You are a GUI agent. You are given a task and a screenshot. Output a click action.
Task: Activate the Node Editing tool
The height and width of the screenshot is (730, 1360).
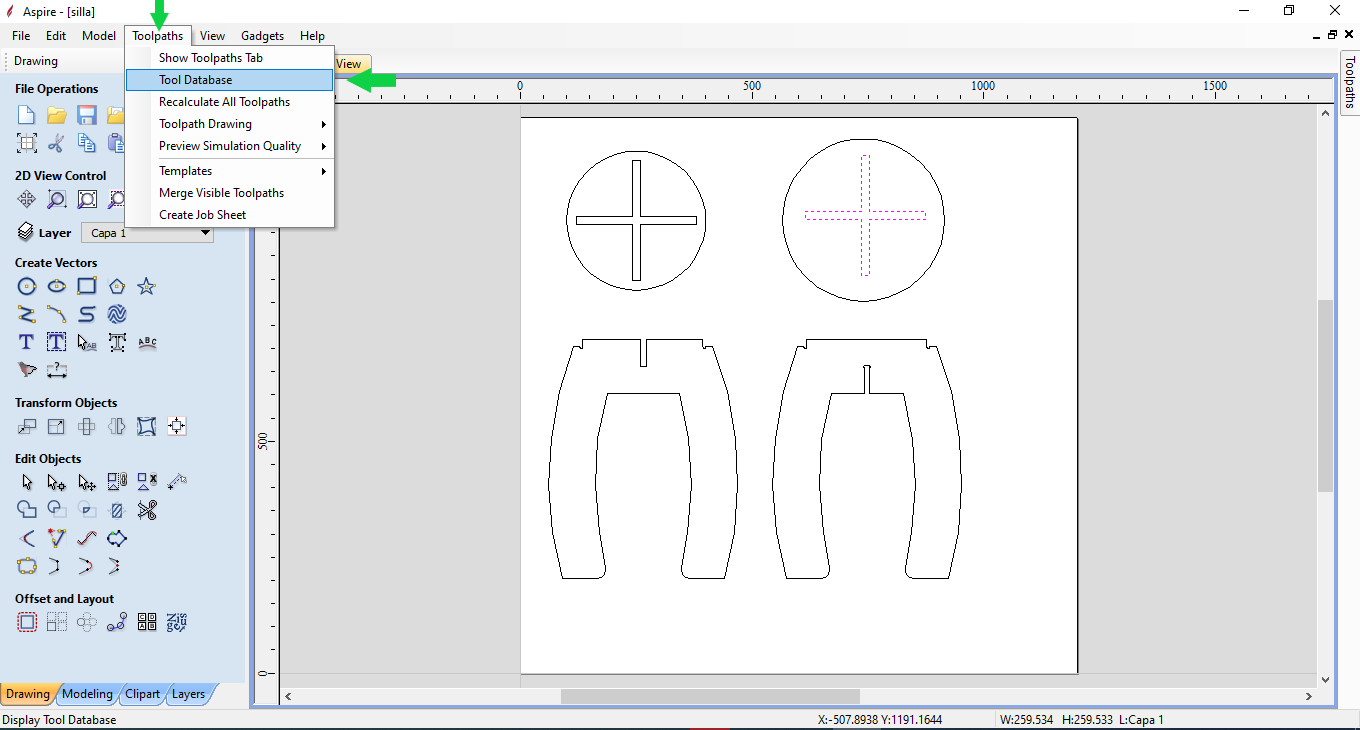(x=57, y=483)
